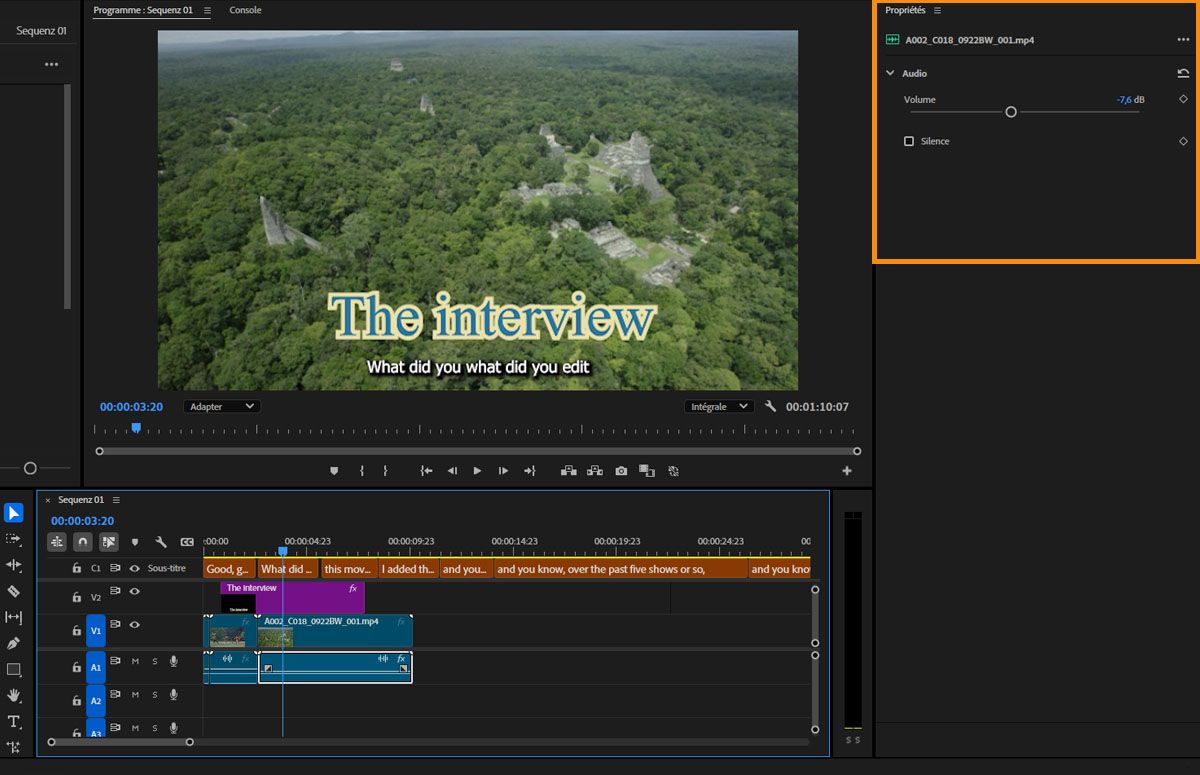The height and width of the screenshot is (775, 1200).
Task: Open the program monitor wrench settings
Action: 770,407
